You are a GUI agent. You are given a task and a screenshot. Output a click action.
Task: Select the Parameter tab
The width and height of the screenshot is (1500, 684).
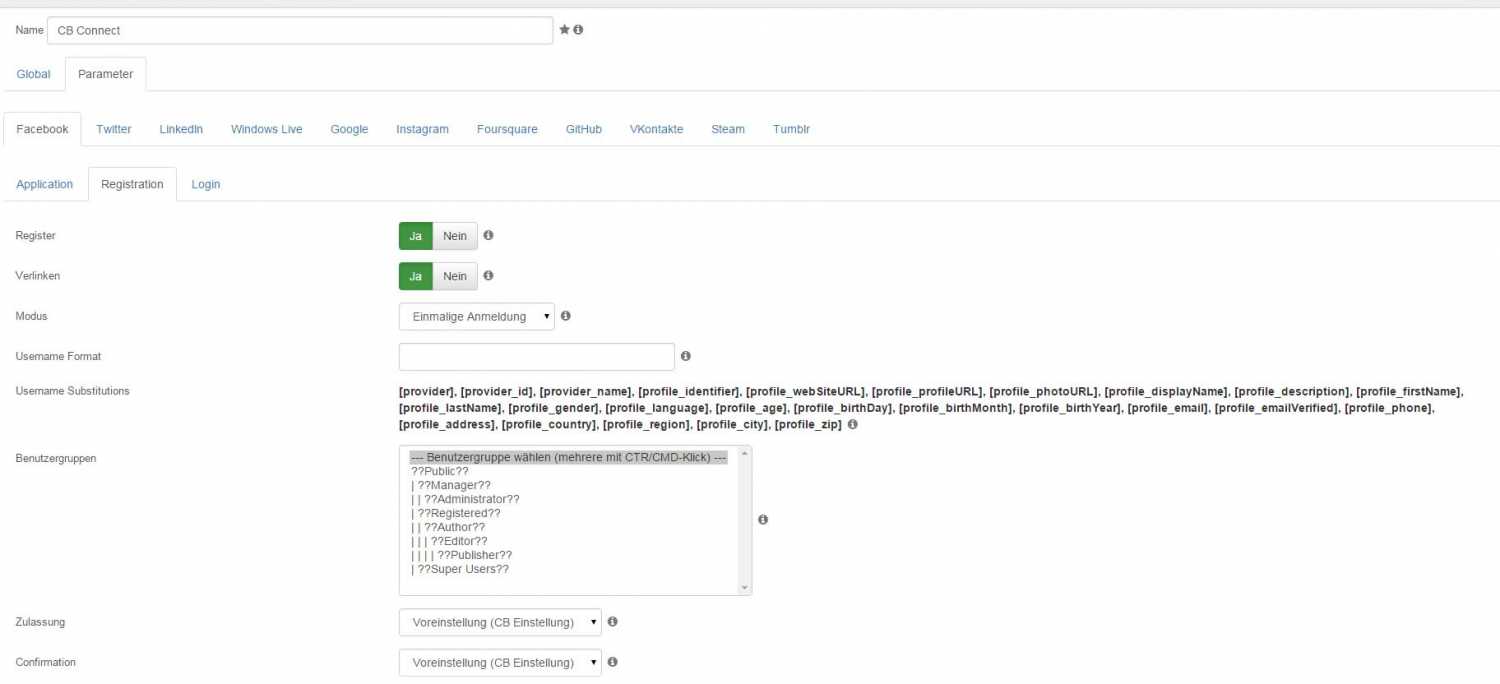[x=106, y=74]
